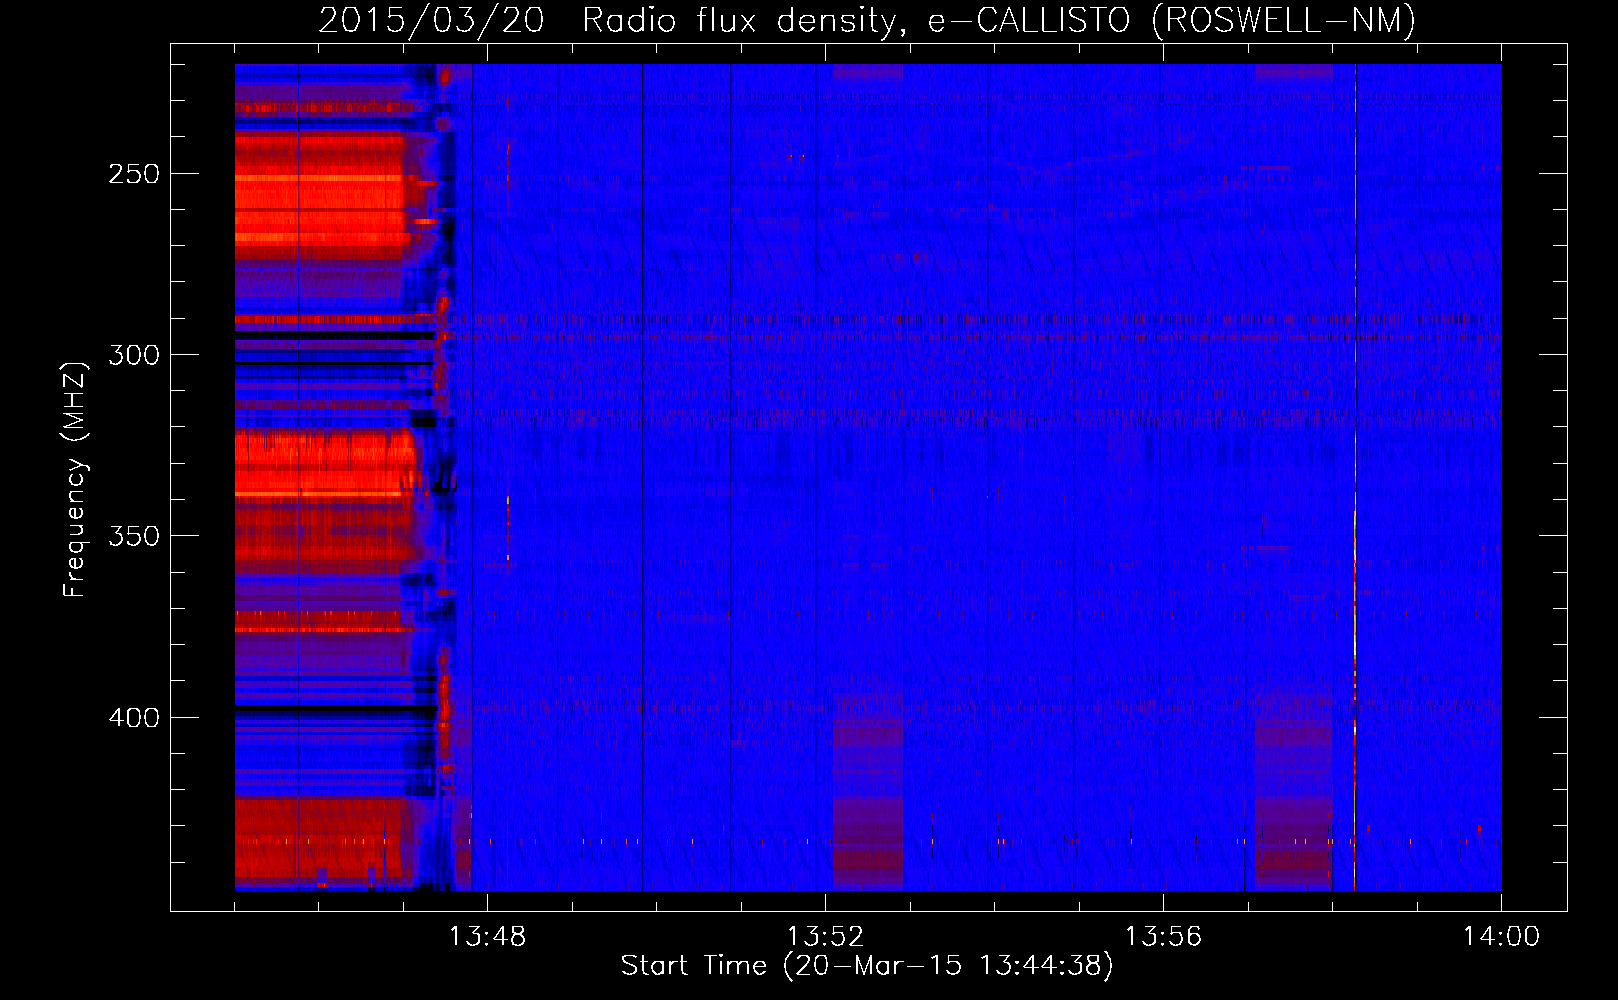
Task: Click the bright red band near 250 MHz
Action: (x=322, y=195)
